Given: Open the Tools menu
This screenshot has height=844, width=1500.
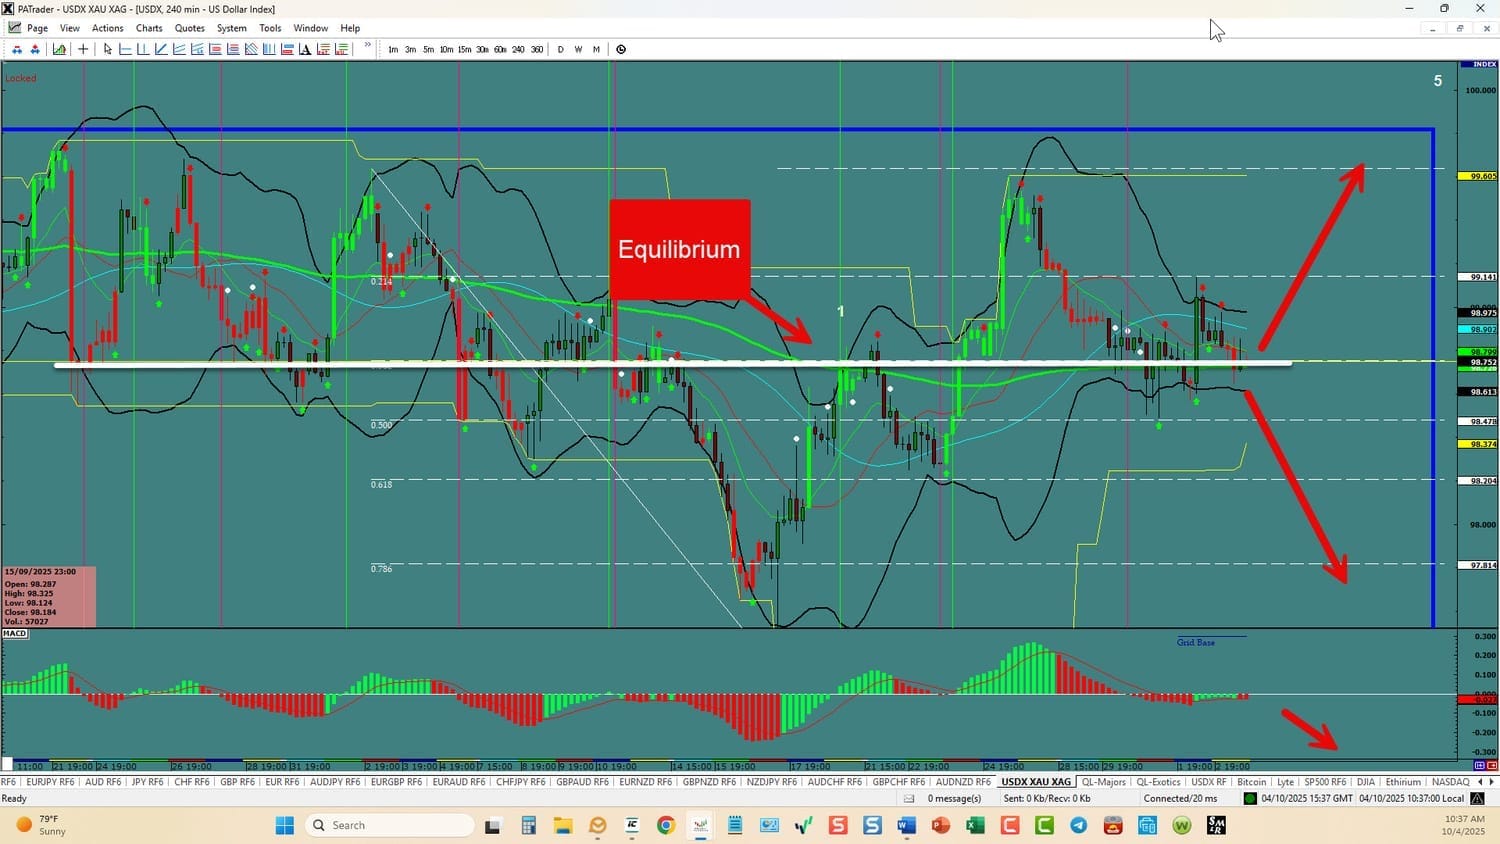Looking at the screenshot, I should pos(270,28).
